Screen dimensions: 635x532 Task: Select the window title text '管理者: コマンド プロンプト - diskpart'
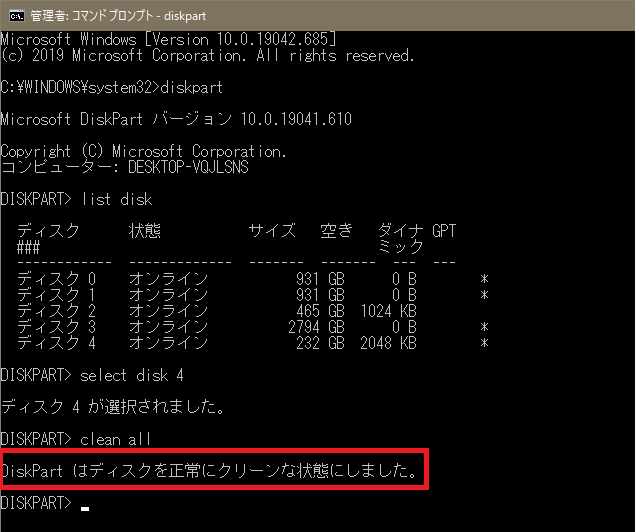click(x=118, y=16)
